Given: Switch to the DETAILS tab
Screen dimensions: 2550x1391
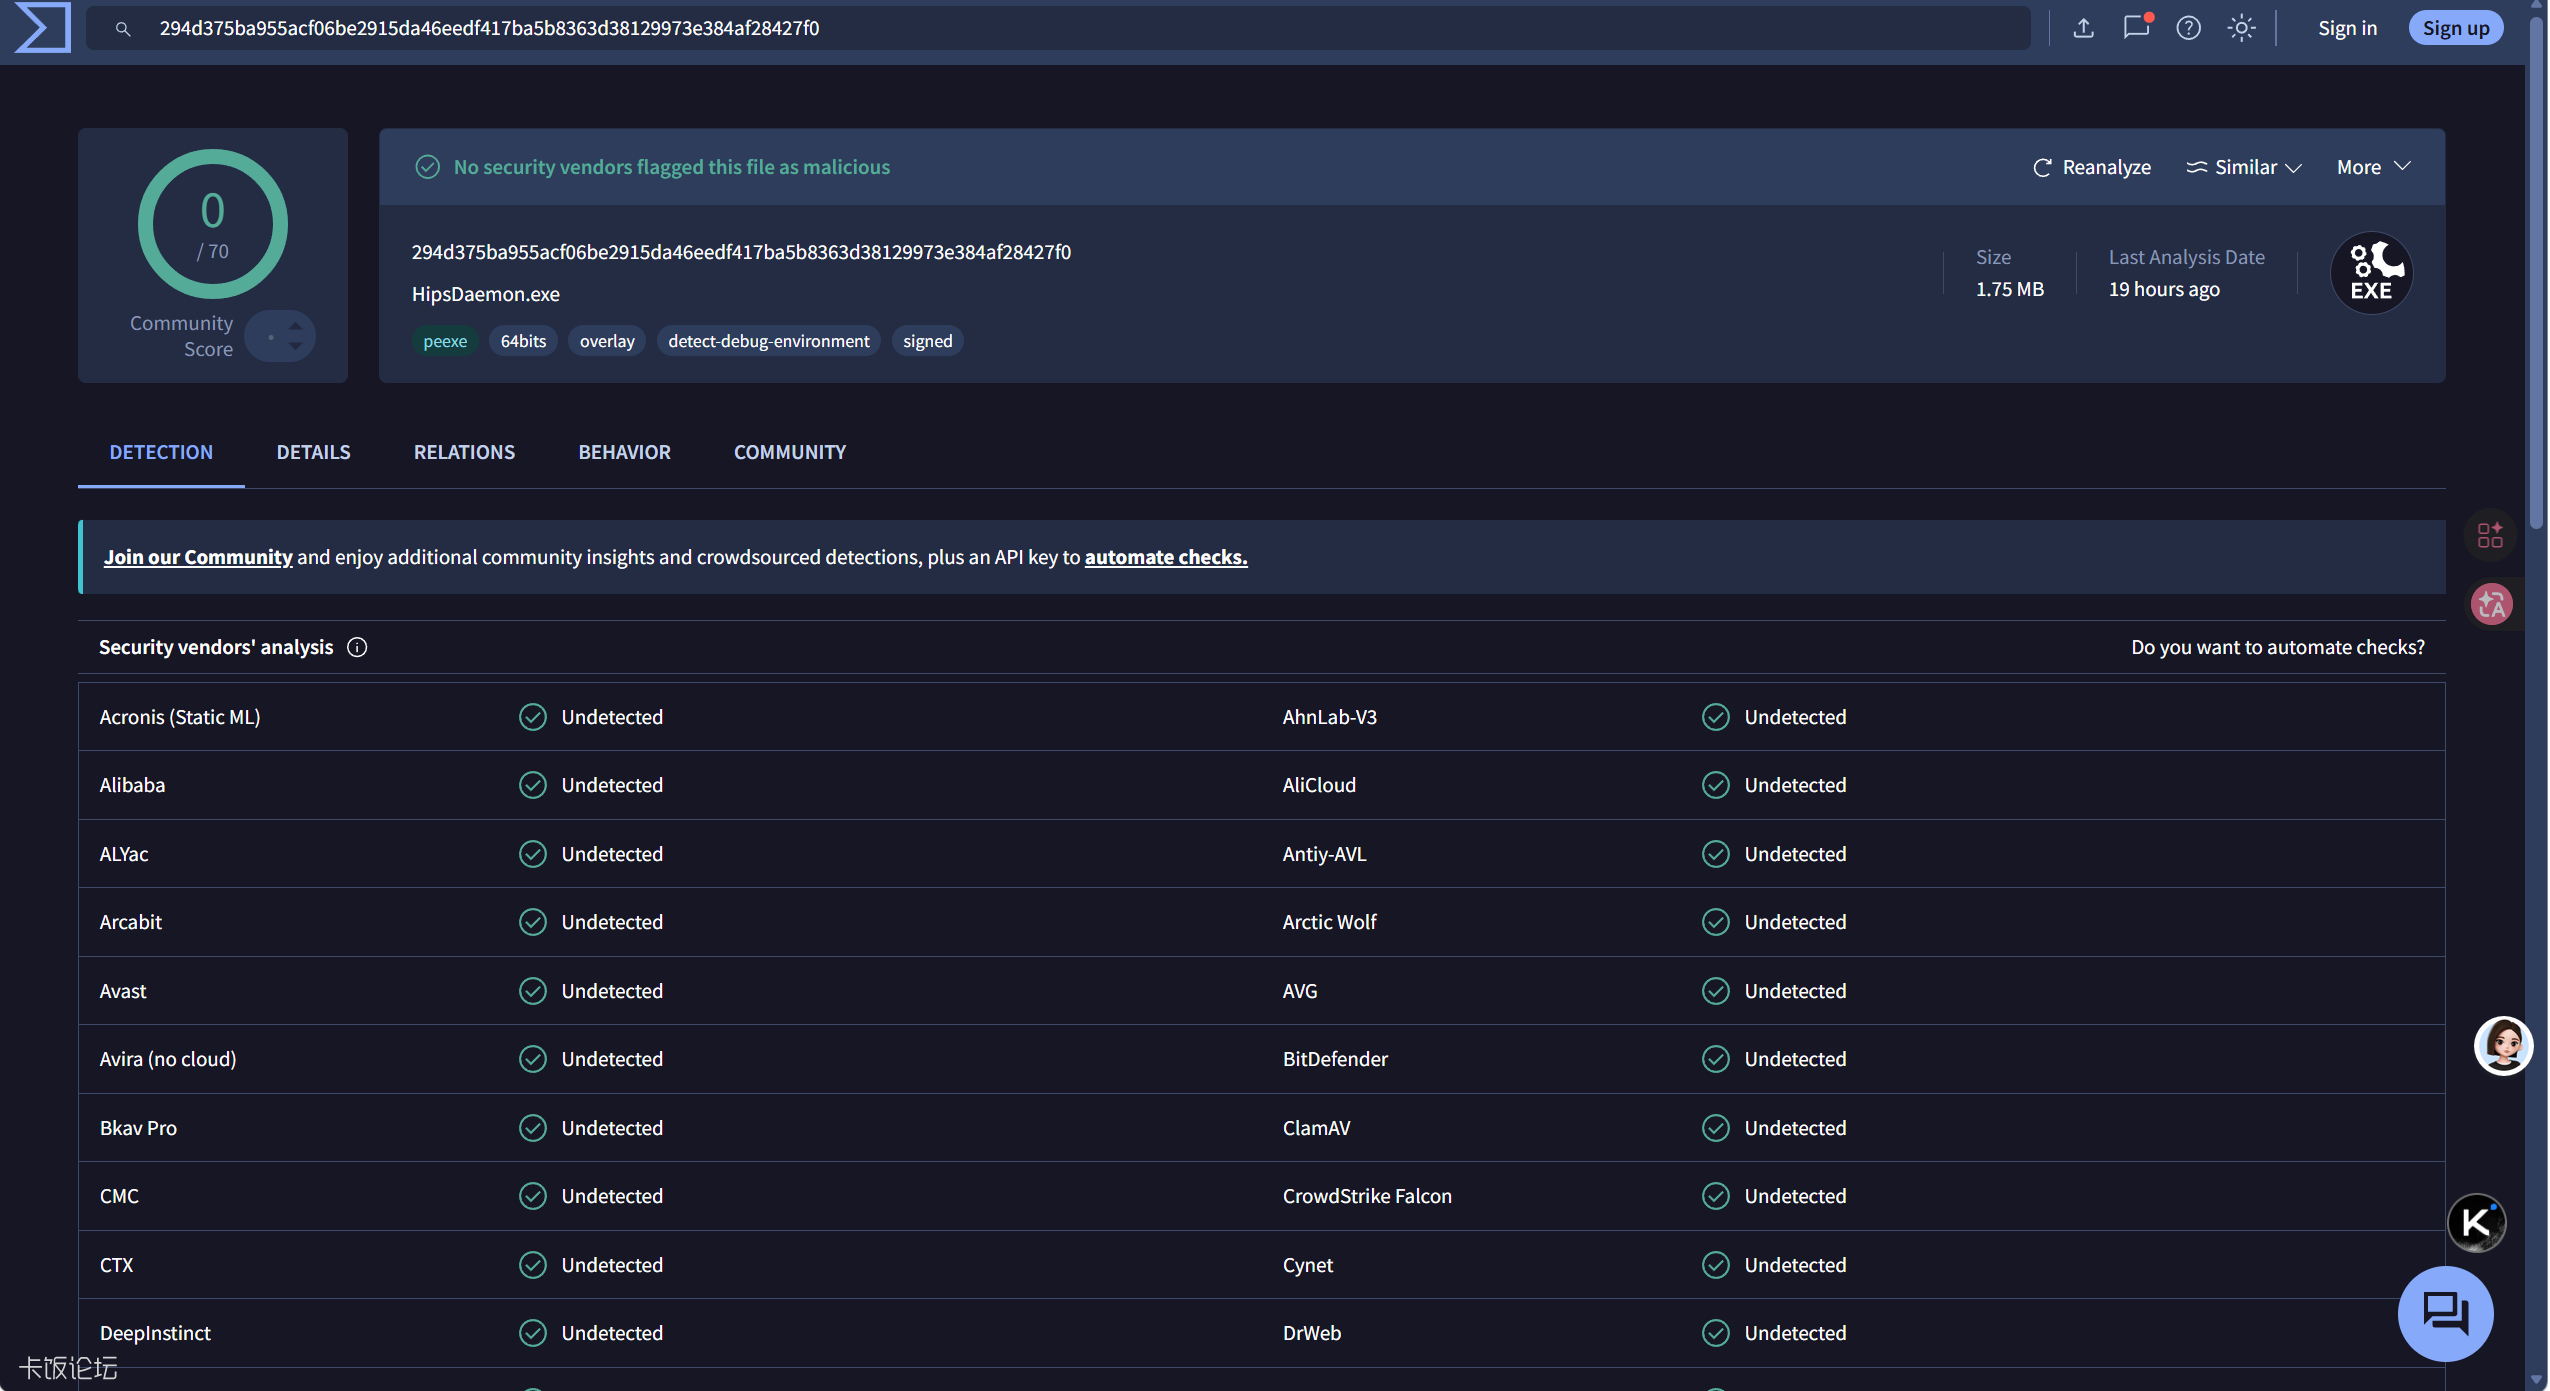Looking at the screenshot, I should pyautogui.click(x=313, y=452).
